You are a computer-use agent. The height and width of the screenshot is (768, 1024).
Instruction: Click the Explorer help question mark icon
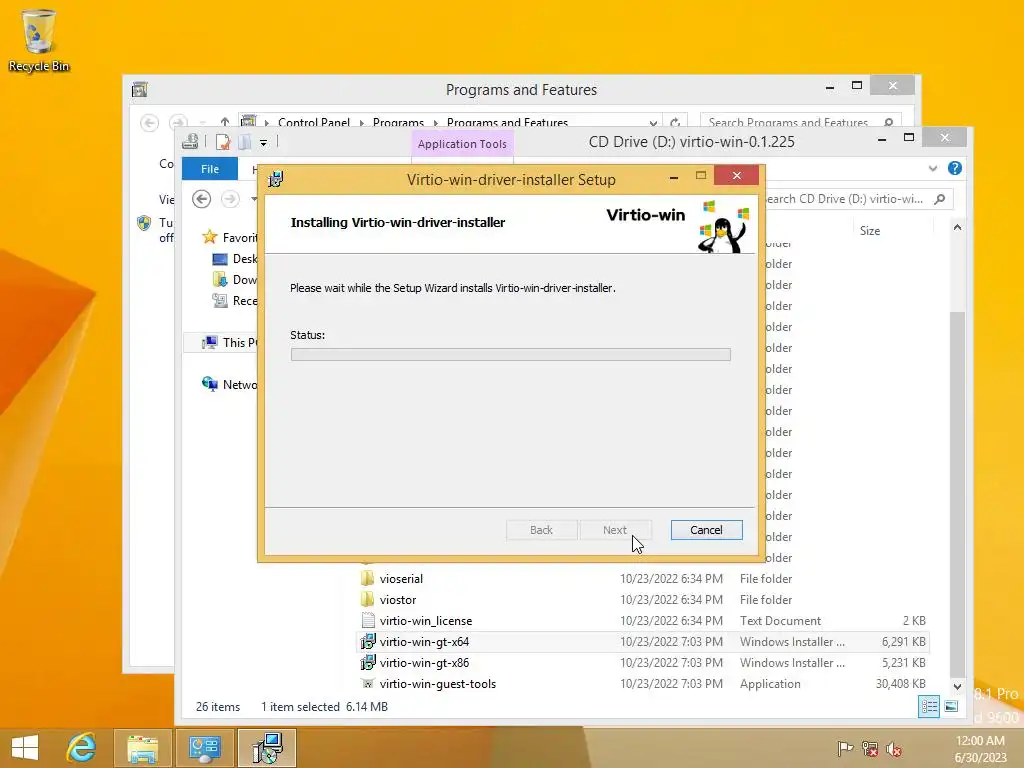coord(954,168)
